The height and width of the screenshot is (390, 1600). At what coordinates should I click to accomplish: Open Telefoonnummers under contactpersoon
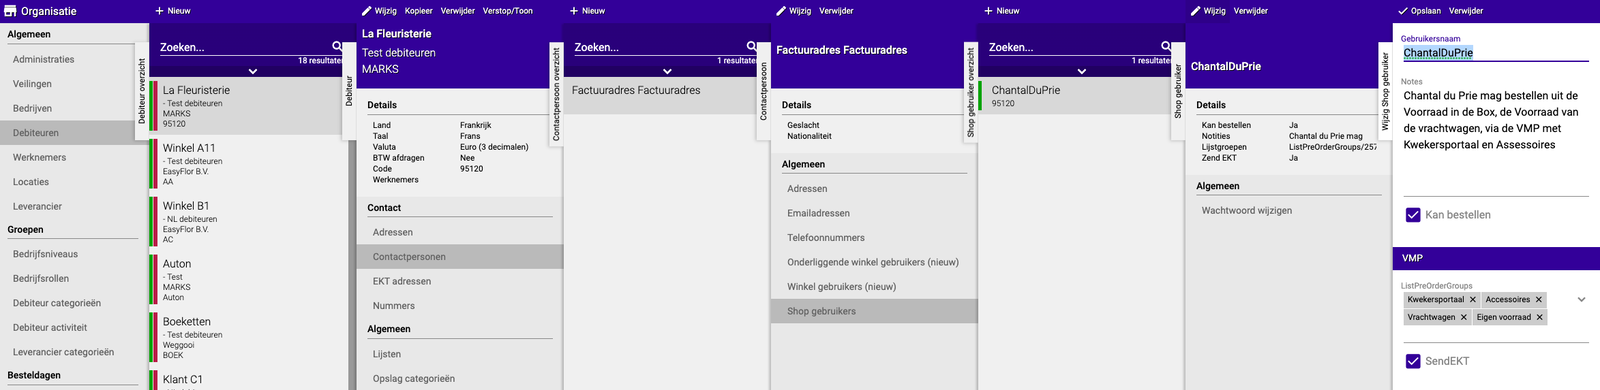tap(874, 238)
